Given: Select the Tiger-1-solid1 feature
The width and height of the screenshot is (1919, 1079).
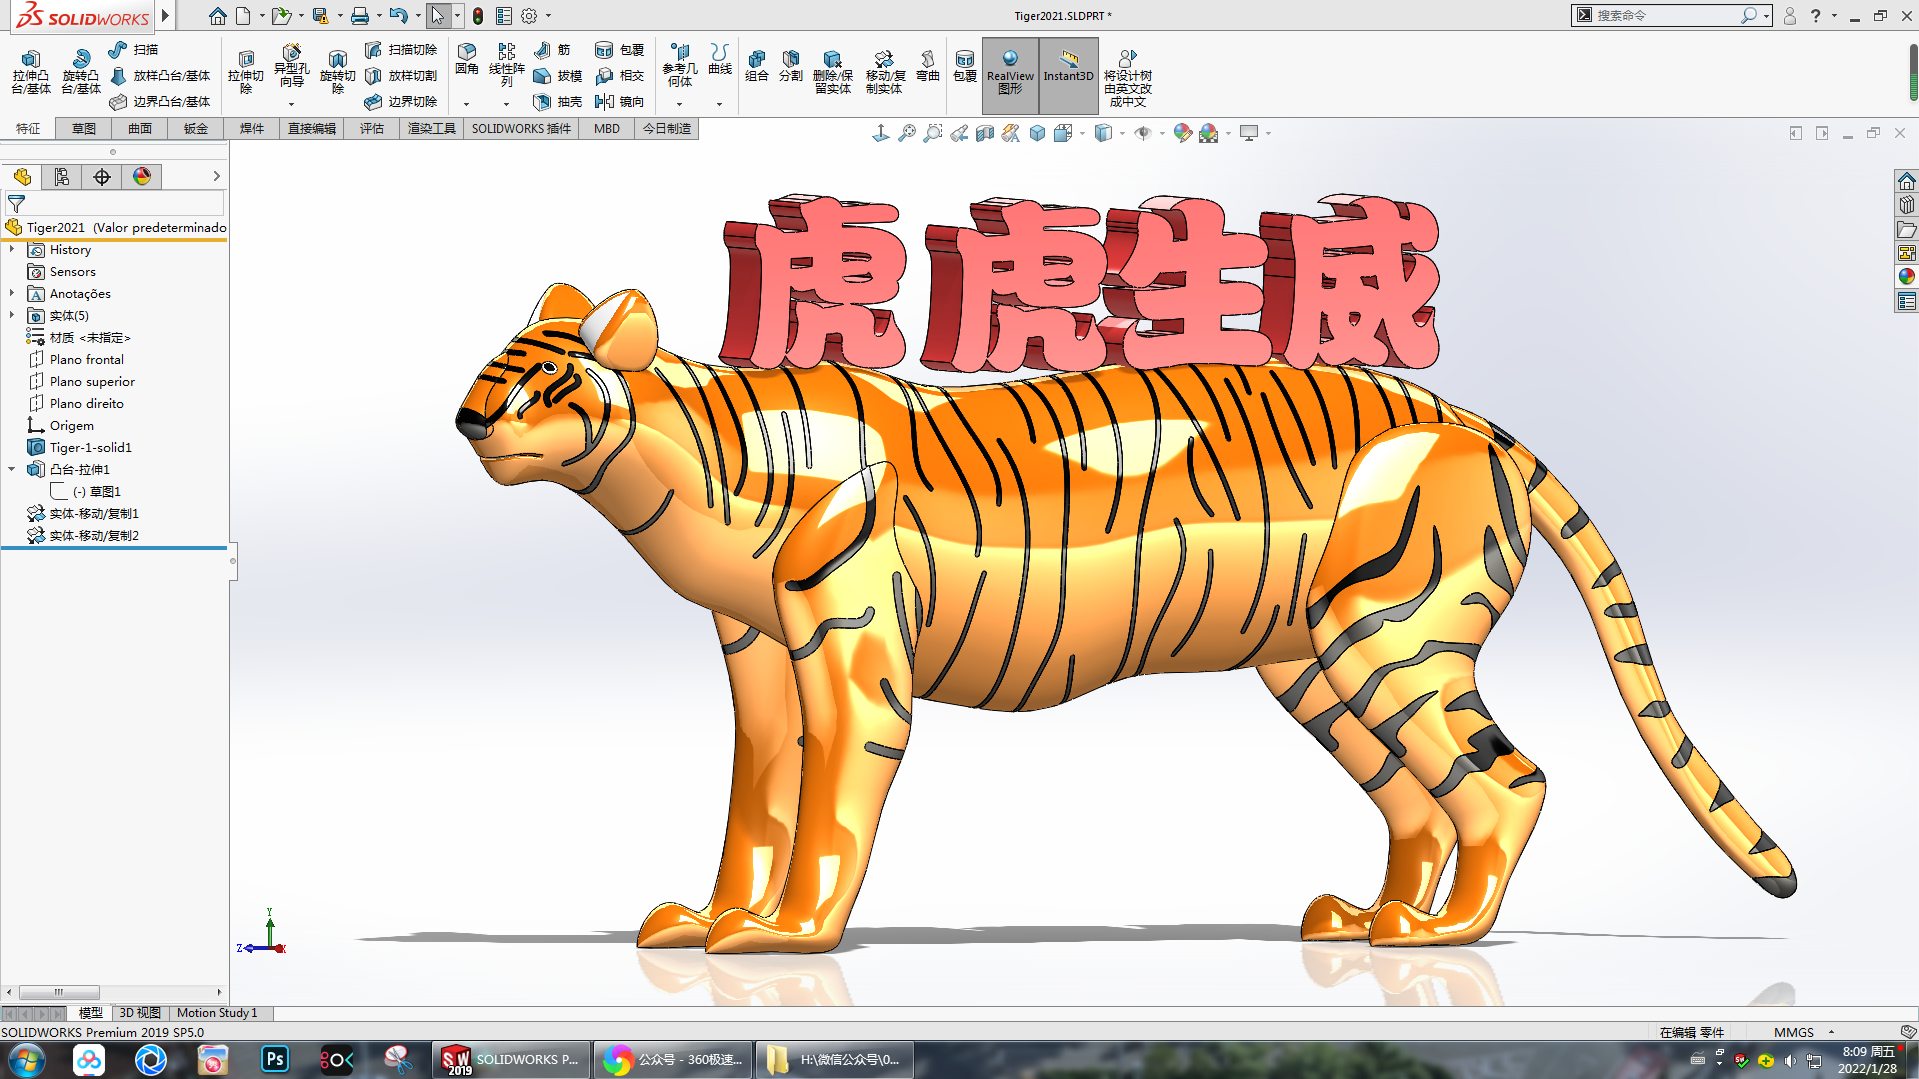Looking at the screenshot, I should [80, 447].
